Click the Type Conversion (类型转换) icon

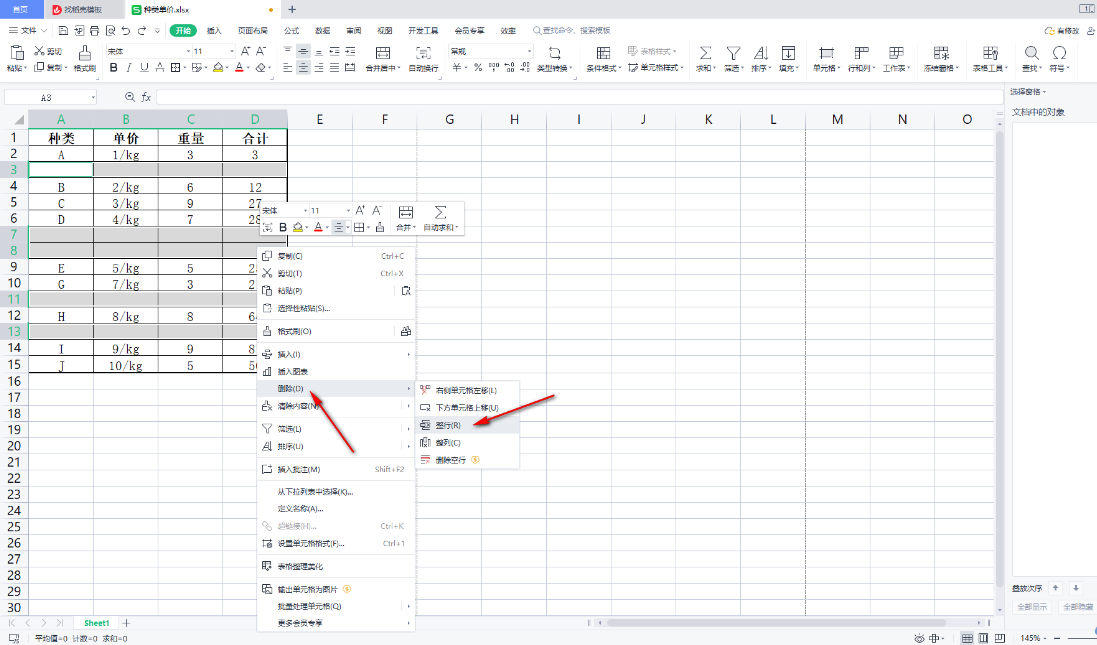pyautogui.click(x=554, y=53)
